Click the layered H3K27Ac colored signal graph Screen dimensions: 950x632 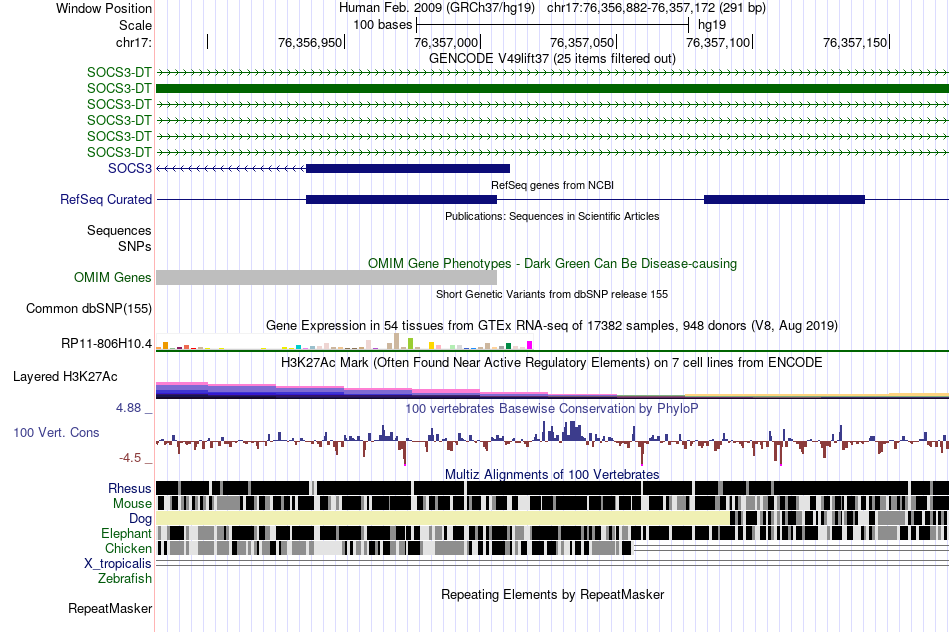[x=552, y=390]
